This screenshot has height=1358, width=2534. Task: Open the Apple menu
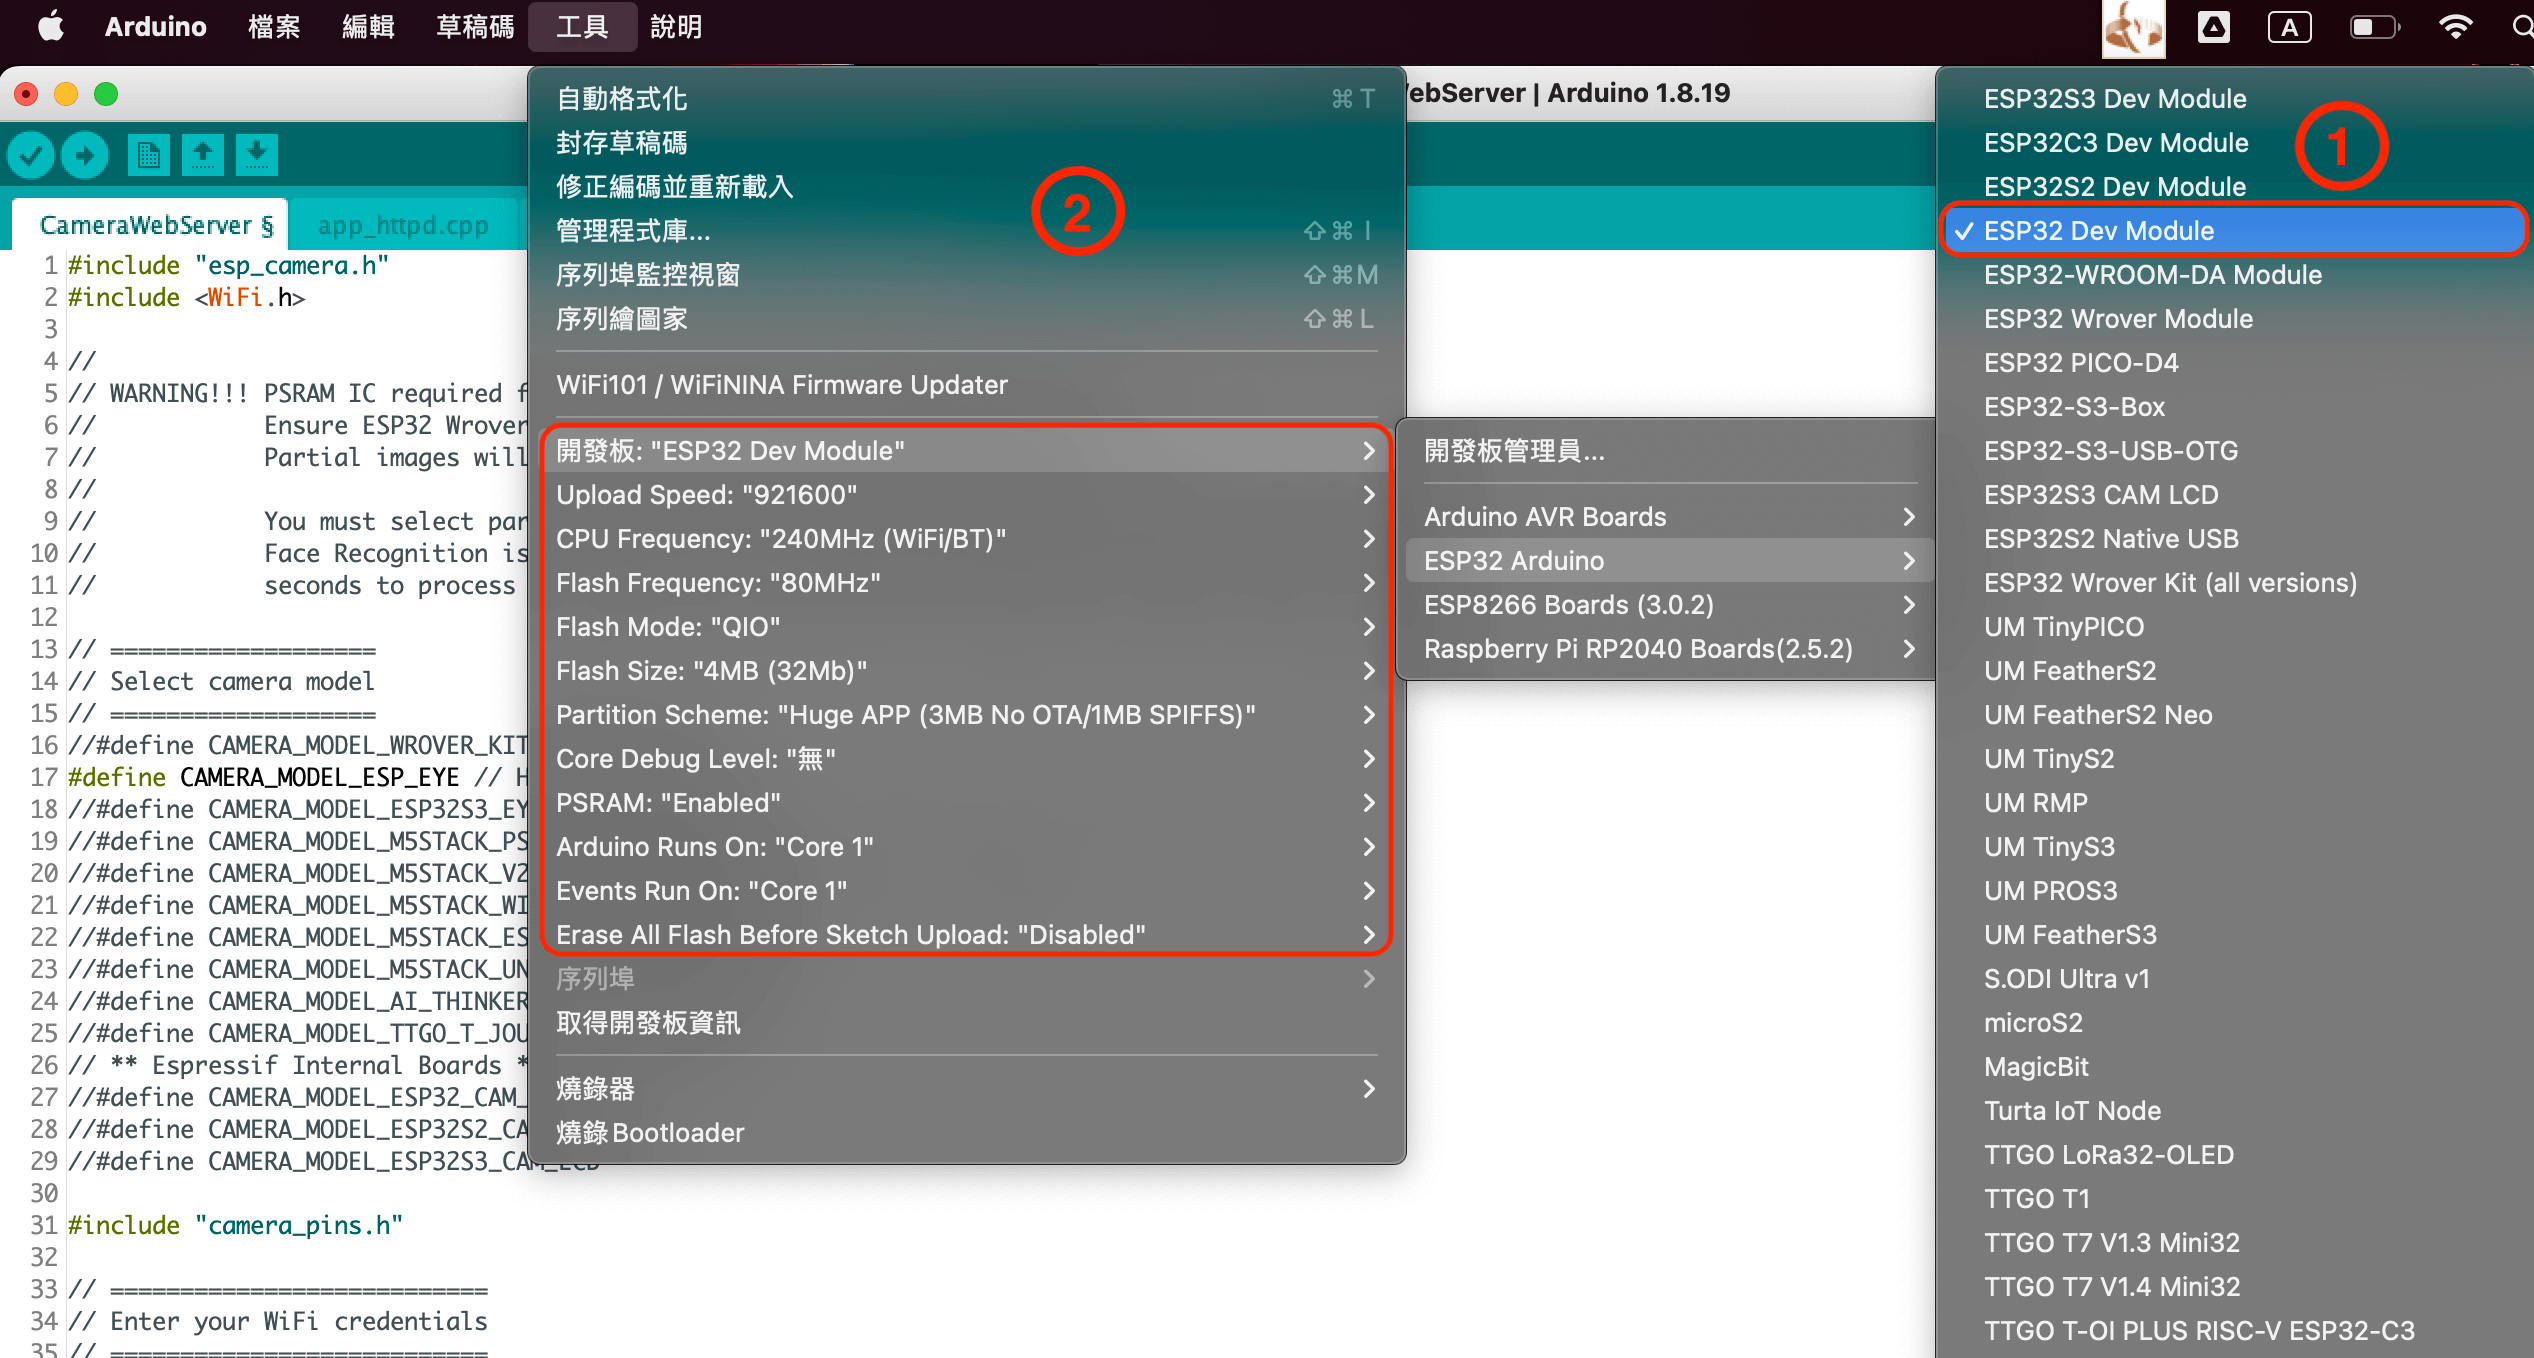(51, 26)
